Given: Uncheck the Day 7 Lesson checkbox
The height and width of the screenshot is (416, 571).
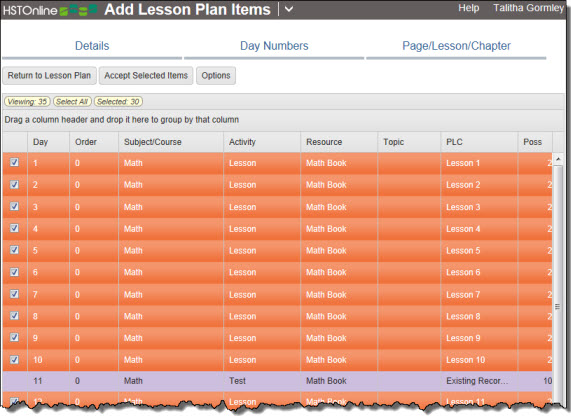Looking at the screenshot, I should click(x=14, y=294).
